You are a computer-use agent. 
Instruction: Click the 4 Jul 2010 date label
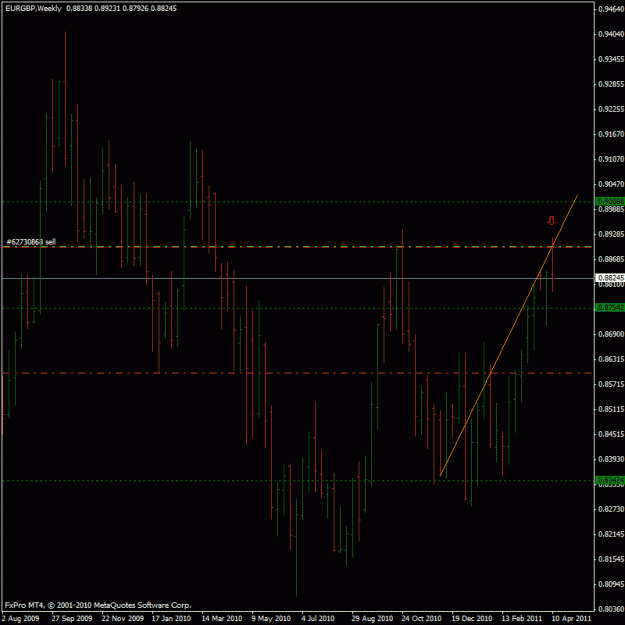[318, 619]
